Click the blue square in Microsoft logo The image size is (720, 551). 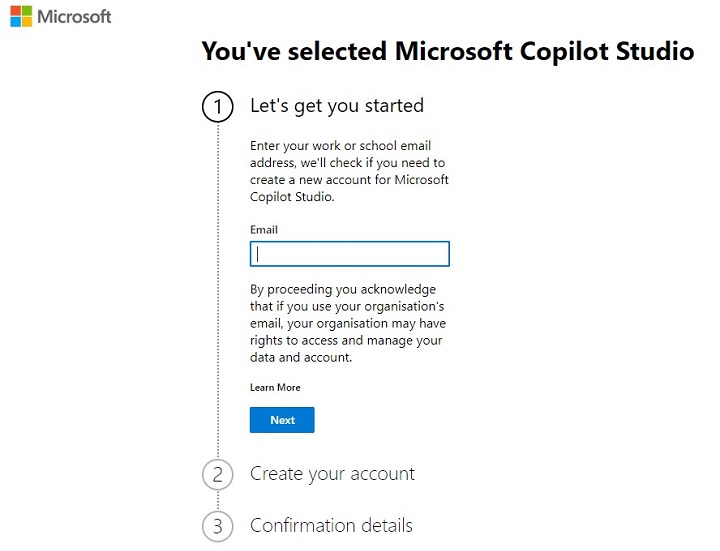[14, 23]
